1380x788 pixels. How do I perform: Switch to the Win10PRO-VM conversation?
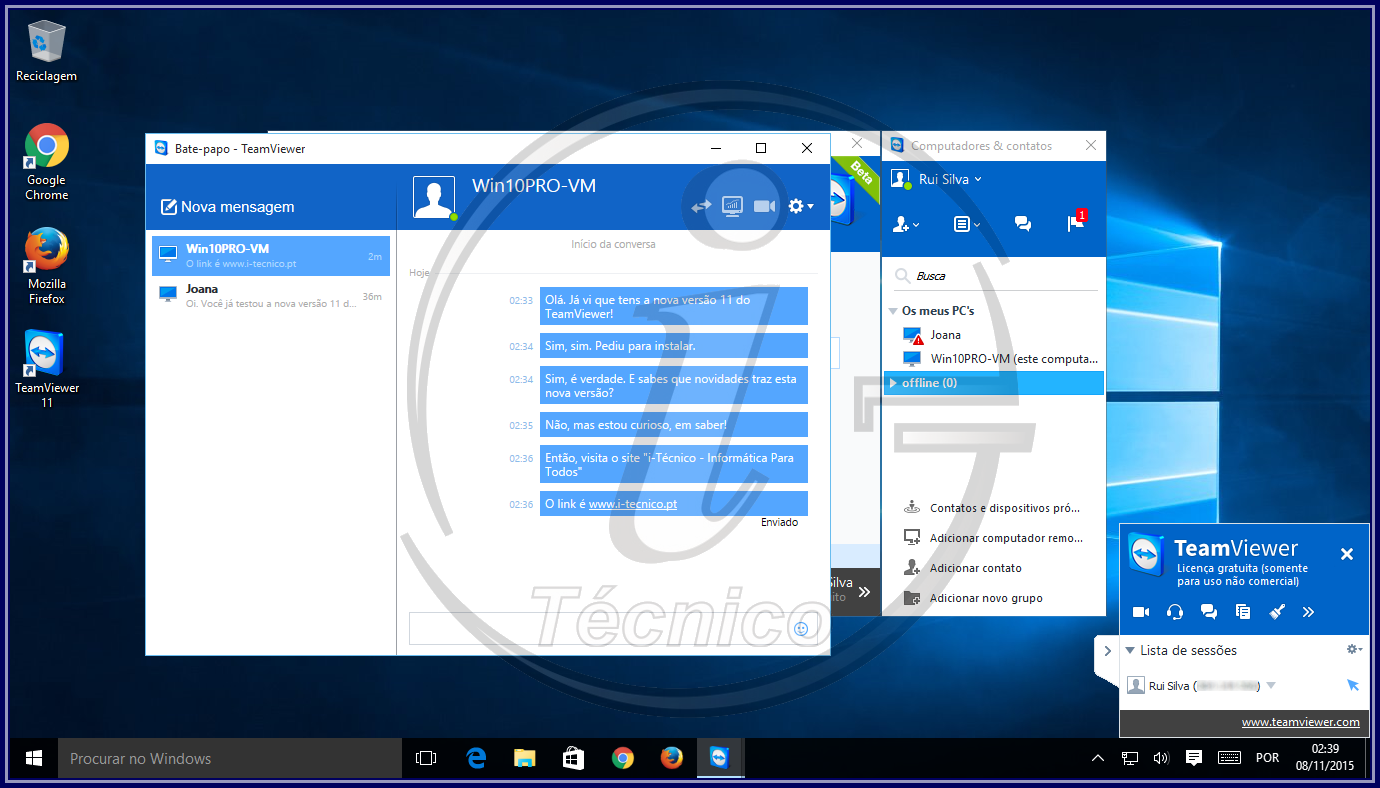tap(270, 255)
